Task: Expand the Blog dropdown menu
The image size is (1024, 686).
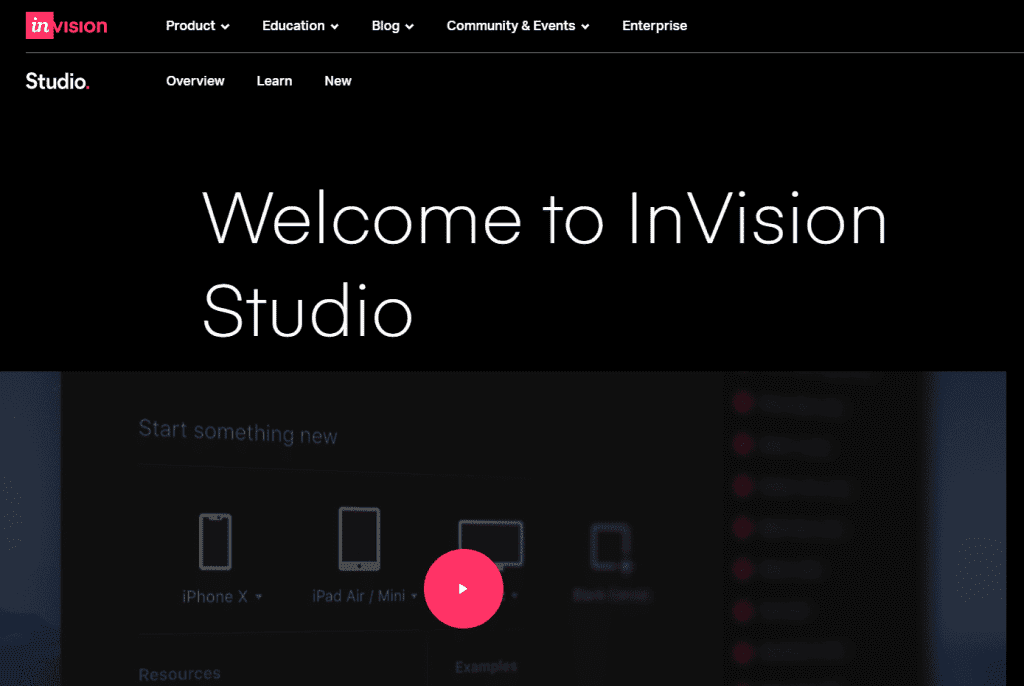Action: click(392, 26)
